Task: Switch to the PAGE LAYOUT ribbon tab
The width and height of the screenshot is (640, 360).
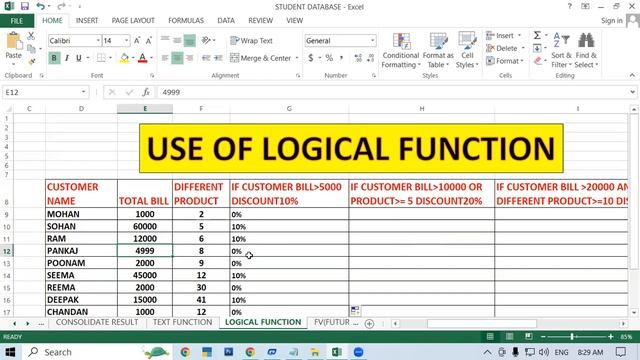Action: coord(133,20)
